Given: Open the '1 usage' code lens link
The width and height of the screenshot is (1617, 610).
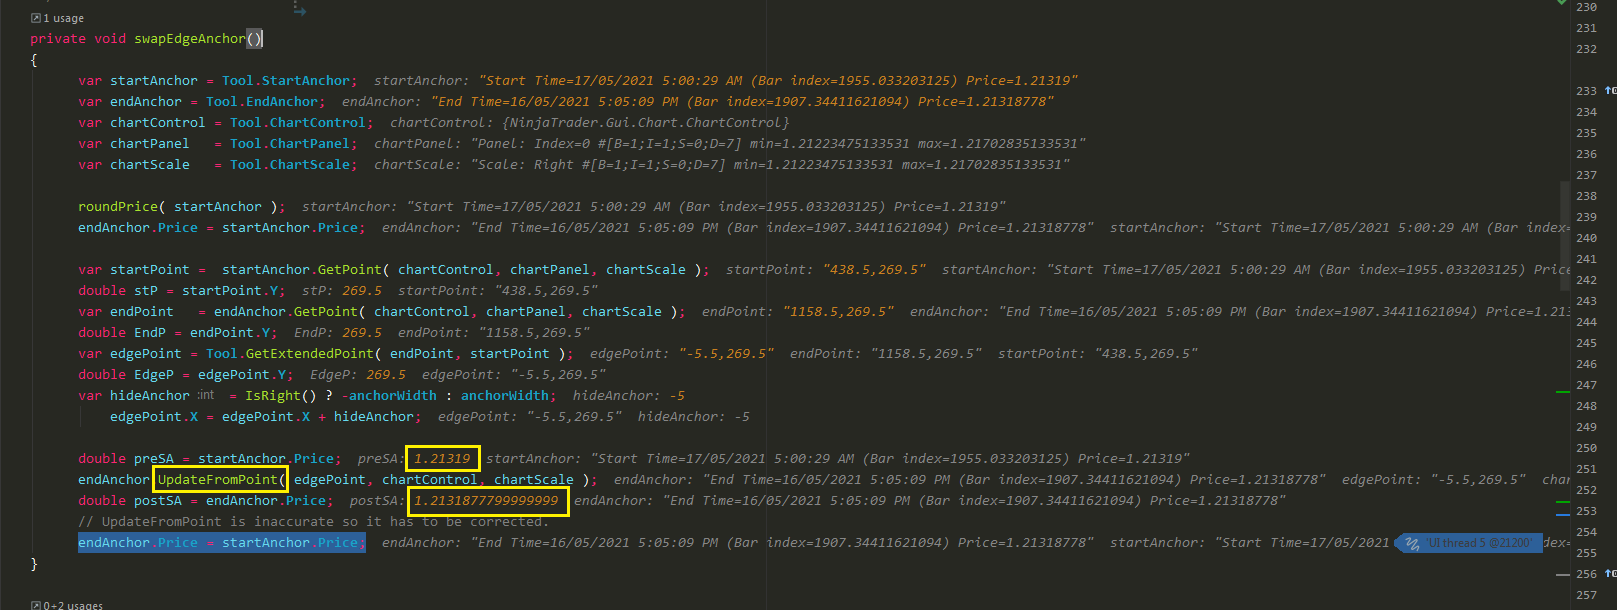Looking at the screenshot, I should (64, 18).
